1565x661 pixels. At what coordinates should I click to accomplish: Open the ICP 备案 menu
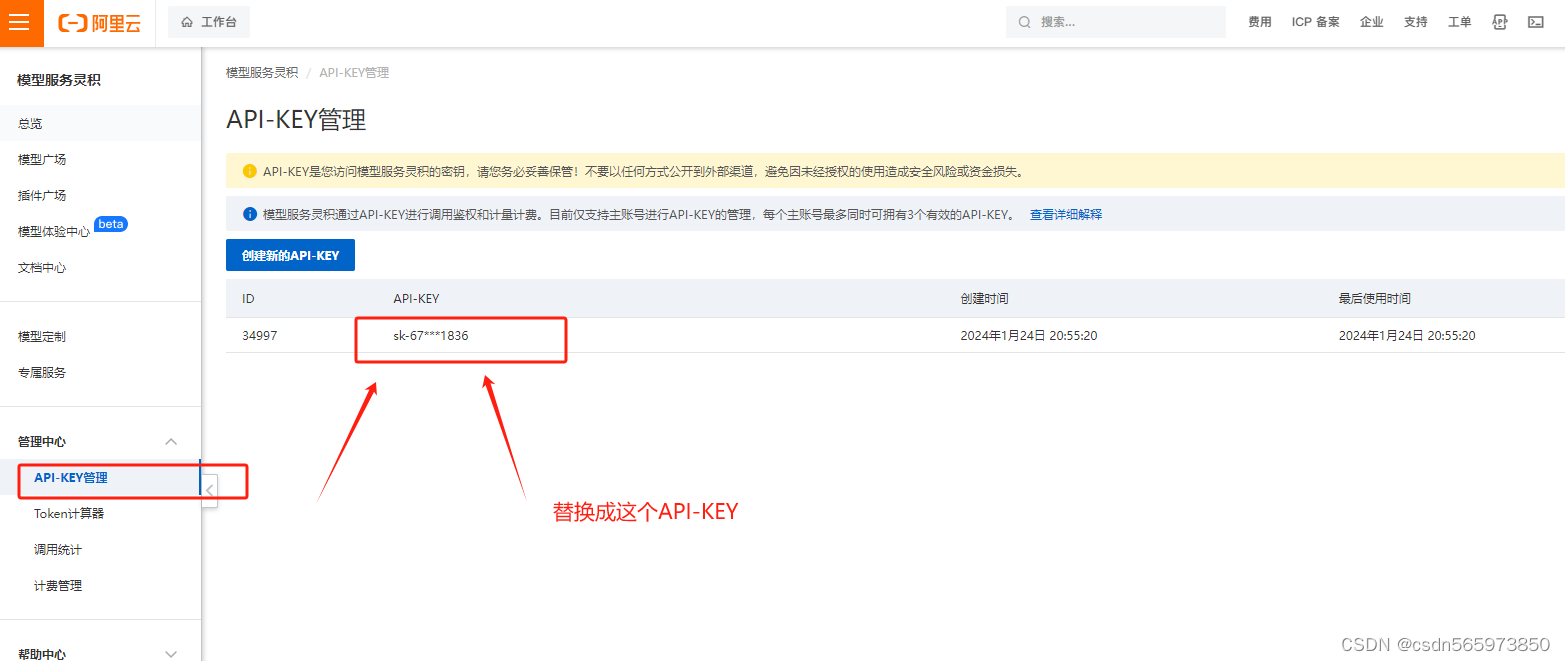[x=1316, y=22]
